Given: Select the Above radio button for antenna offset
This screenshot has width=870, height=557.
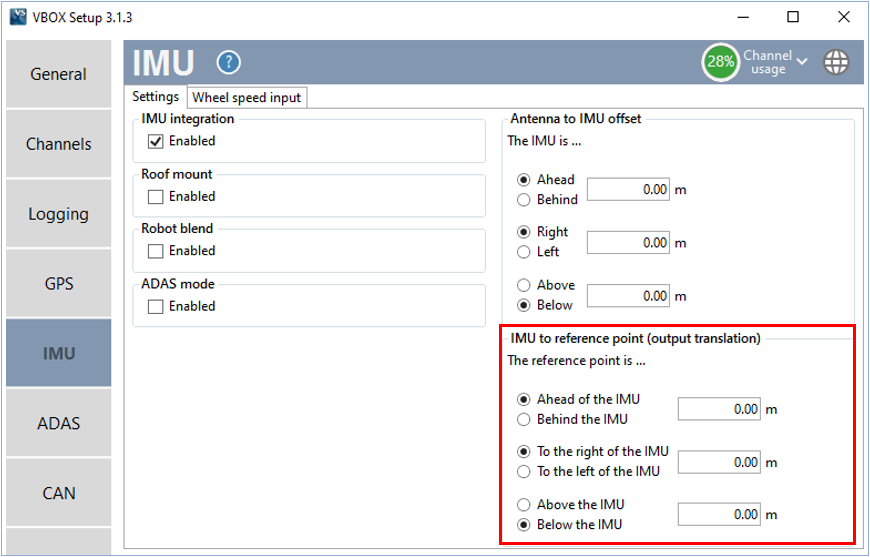Looking at the screenshot, I should pyautogui.click(x=523, y=285).
